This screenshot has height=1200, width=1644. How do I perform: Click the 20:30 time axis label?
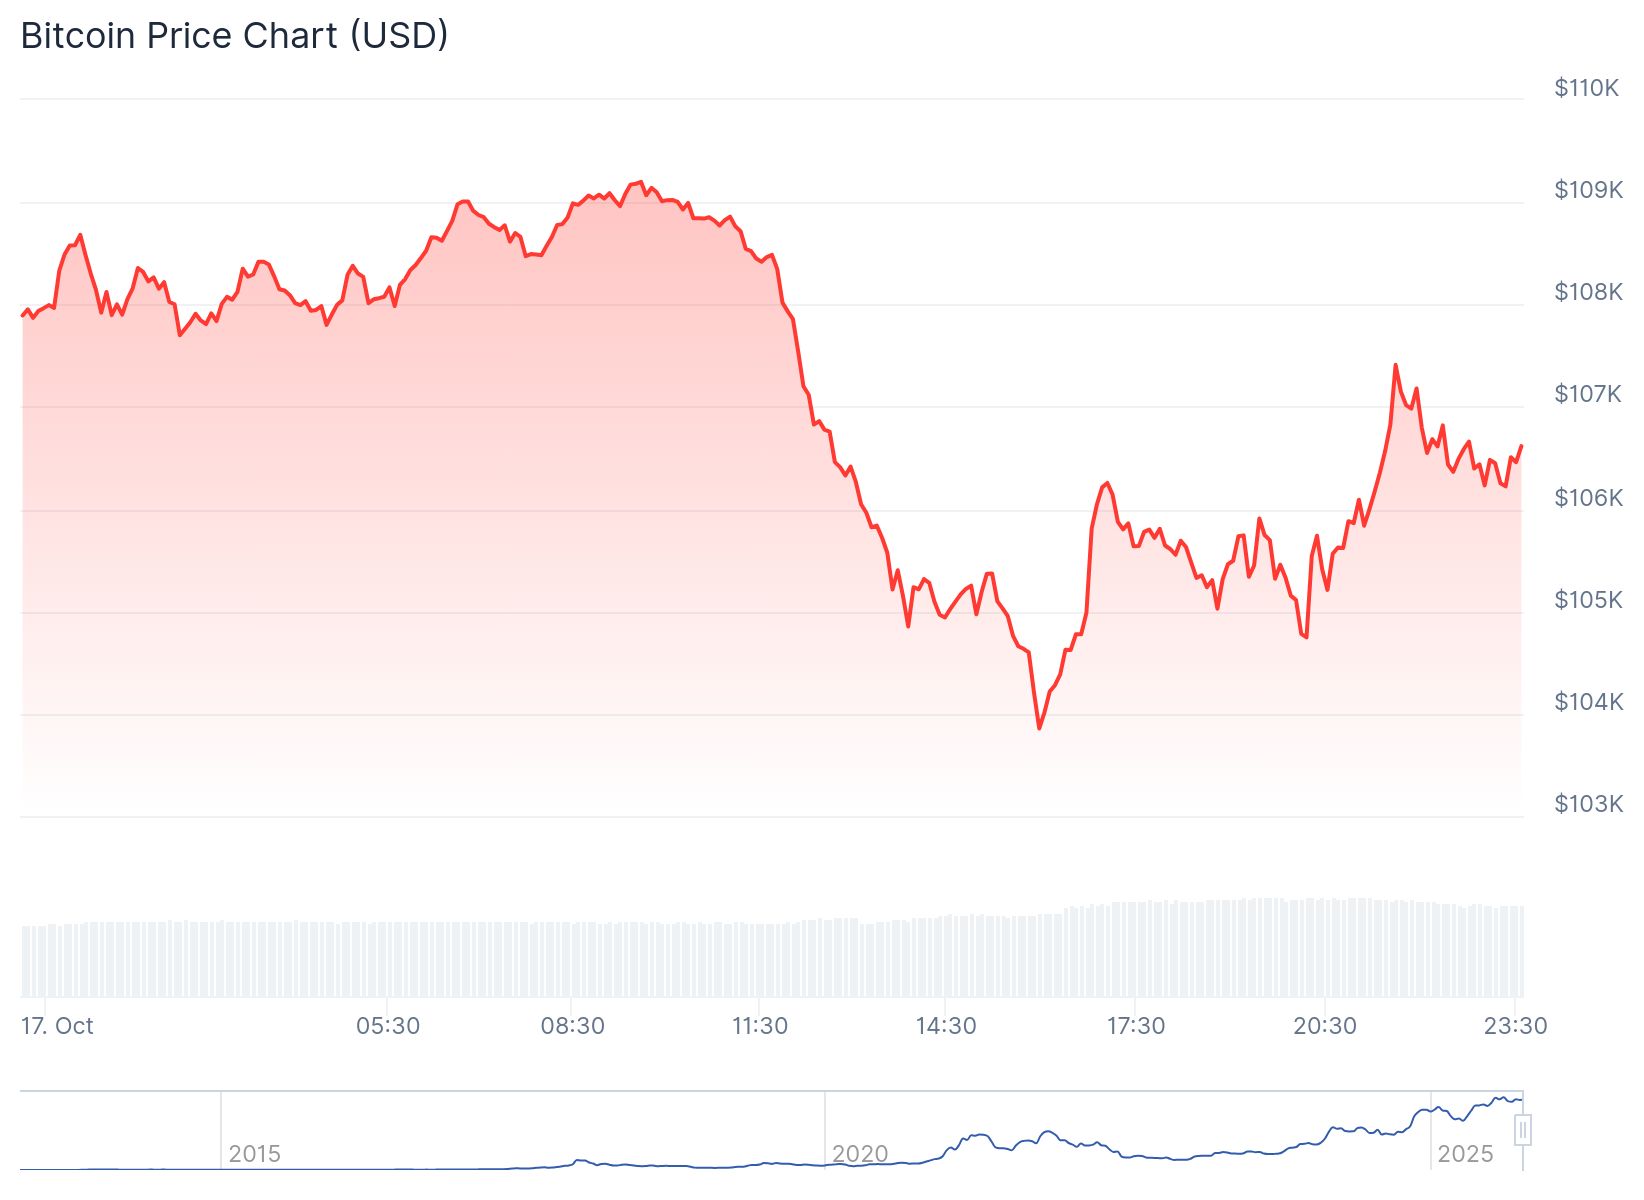[x=1325, y=1026]
